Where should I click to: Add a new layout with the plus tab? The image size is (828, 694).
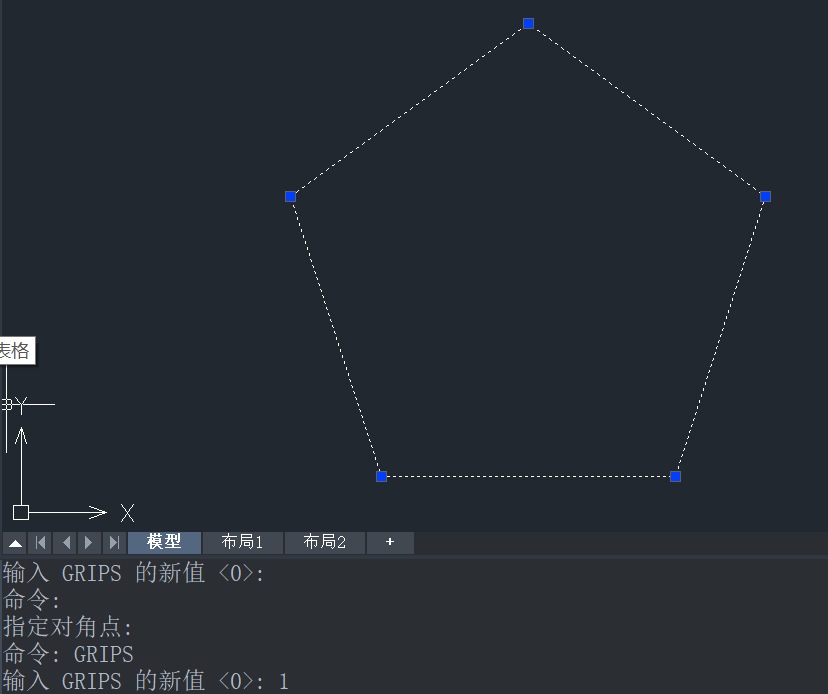[390, 542]
